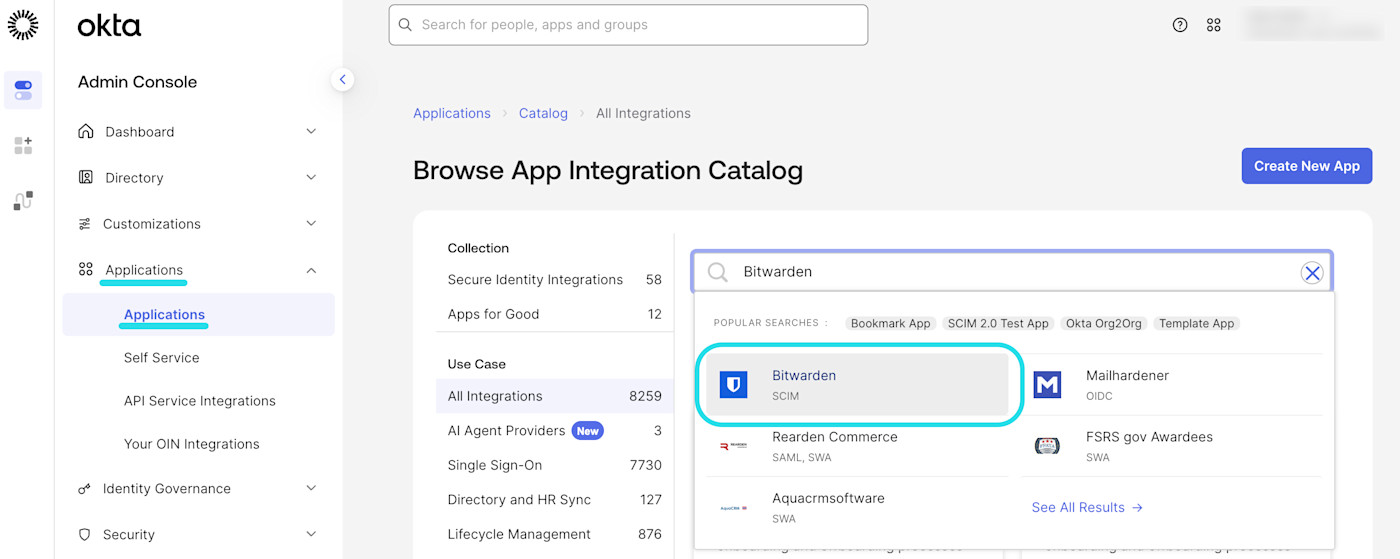Click the FSRS gov Awardees logo

tap(1047, 446)
